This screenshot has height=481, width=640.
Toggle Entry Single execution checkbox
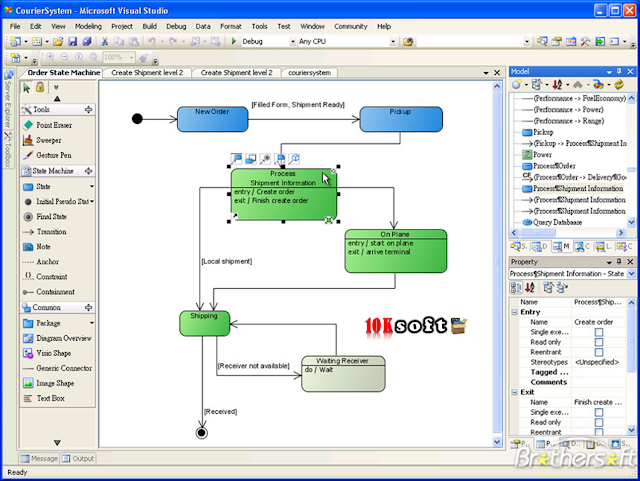click(x=599, y=332)
